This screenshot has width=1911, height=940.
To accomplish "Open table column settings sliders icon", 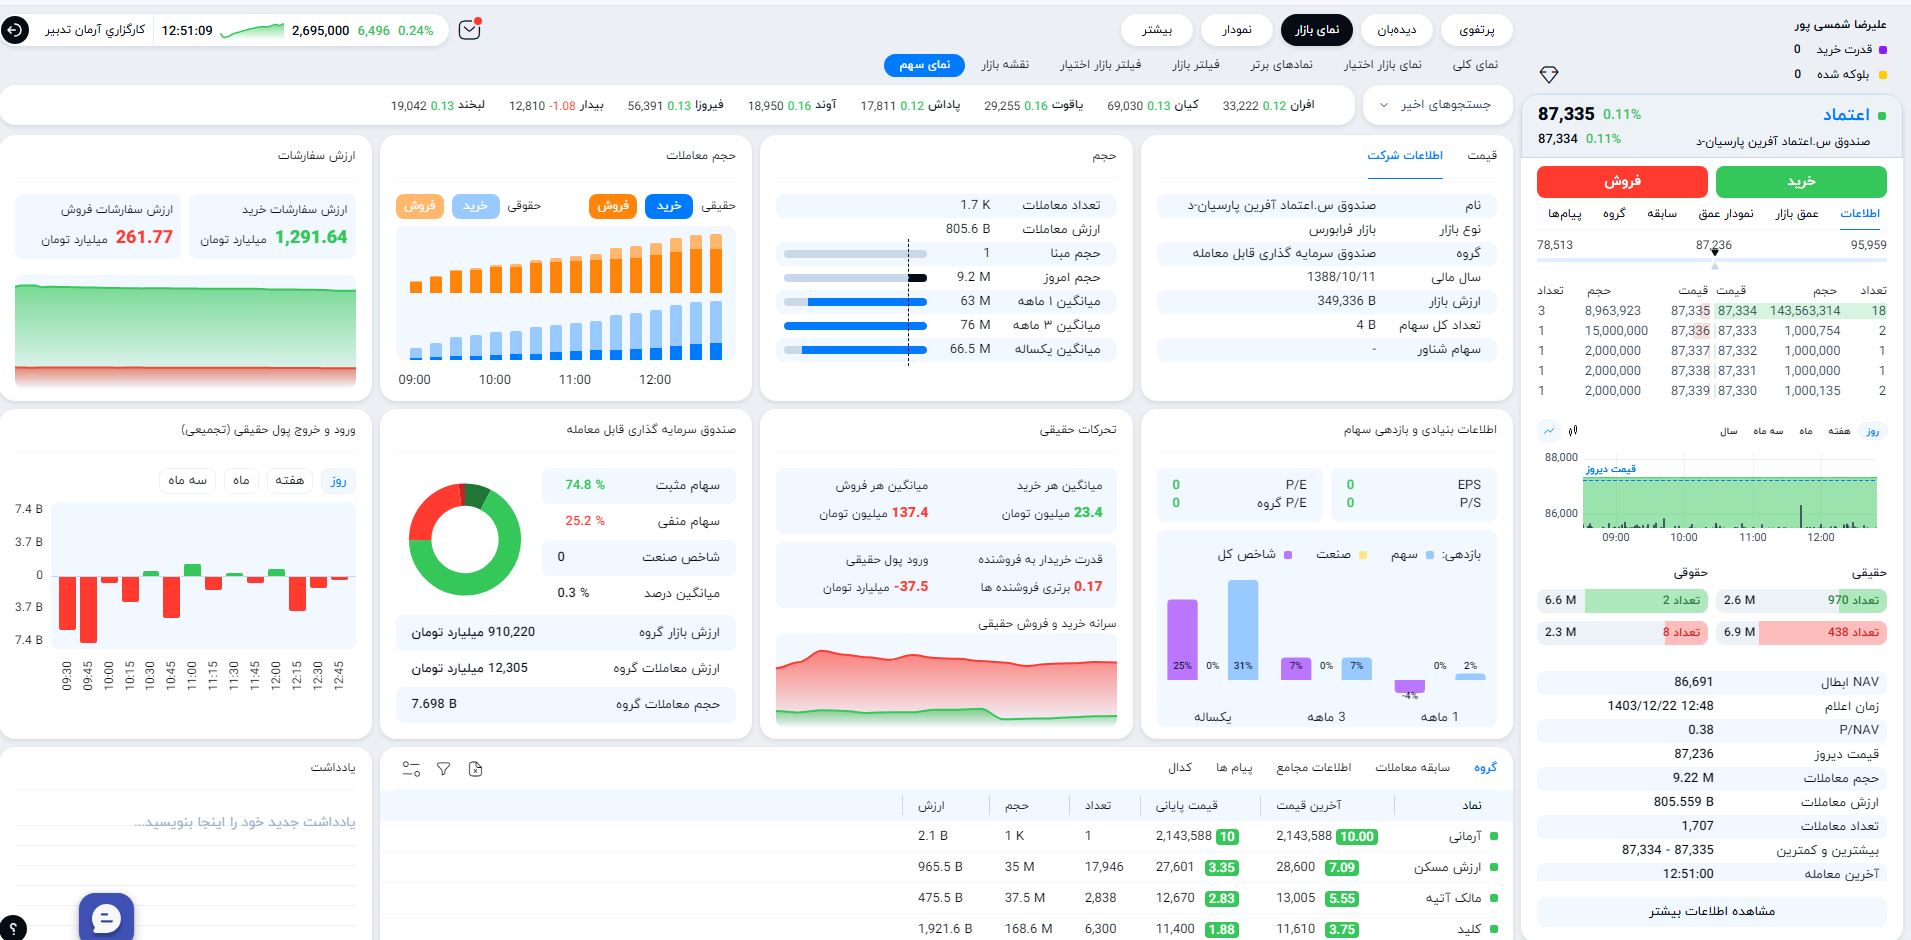I will click(x=411, y=769).
